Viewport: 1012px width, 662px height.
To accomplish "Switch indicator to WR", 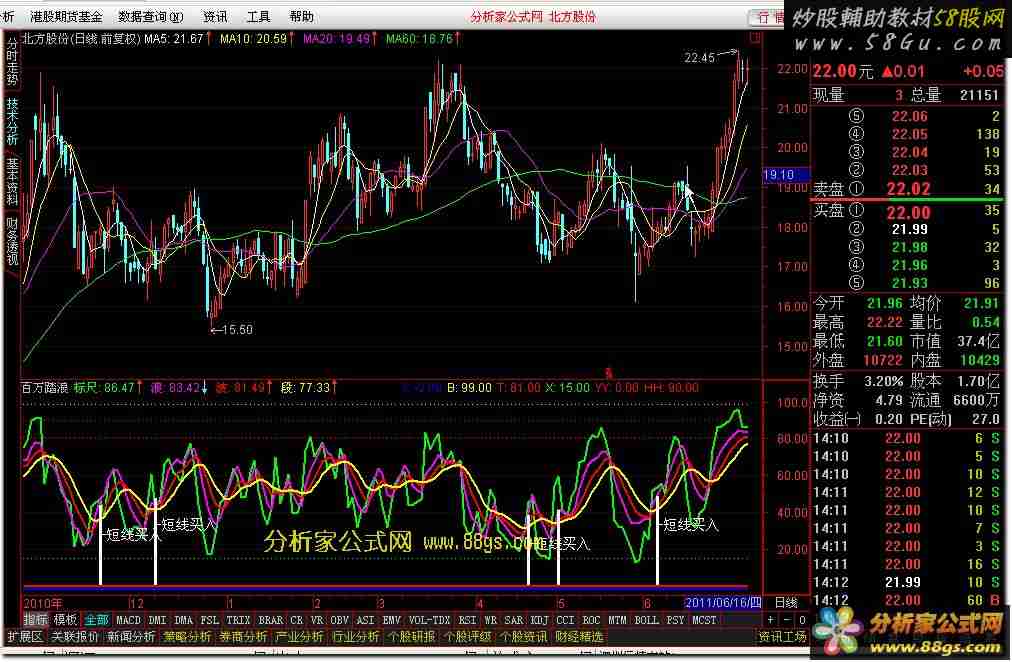I will pyautogui.click(x=491, y=620).
